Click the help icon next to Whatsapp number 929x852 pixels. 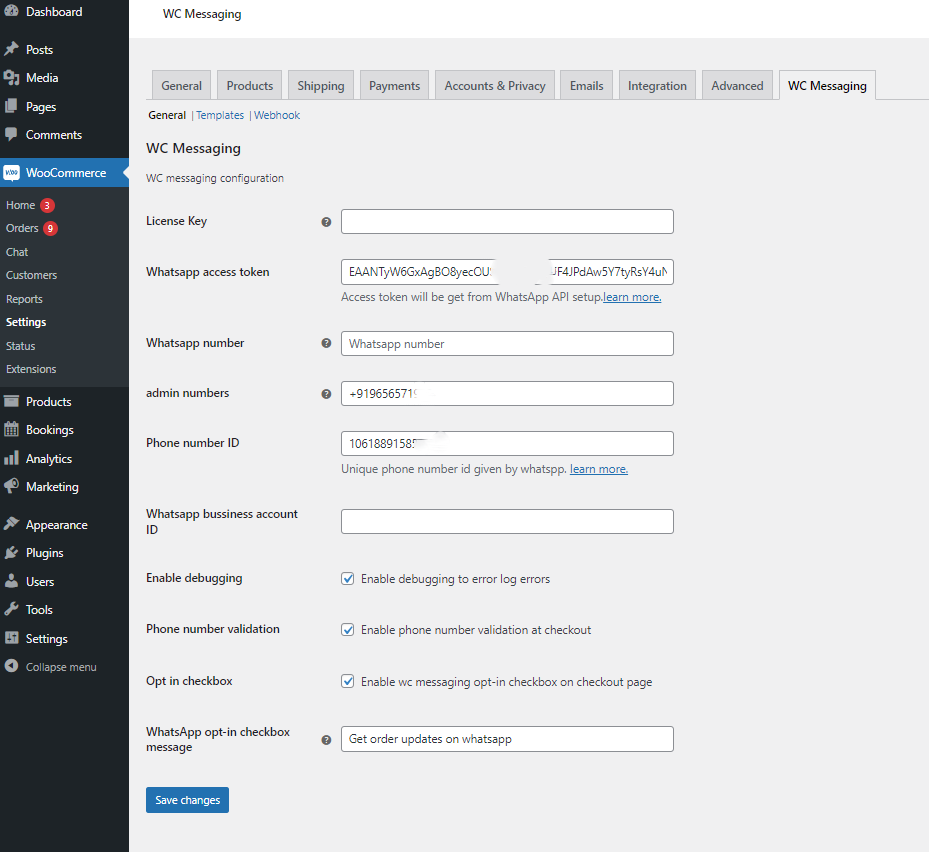click(326, 343)
